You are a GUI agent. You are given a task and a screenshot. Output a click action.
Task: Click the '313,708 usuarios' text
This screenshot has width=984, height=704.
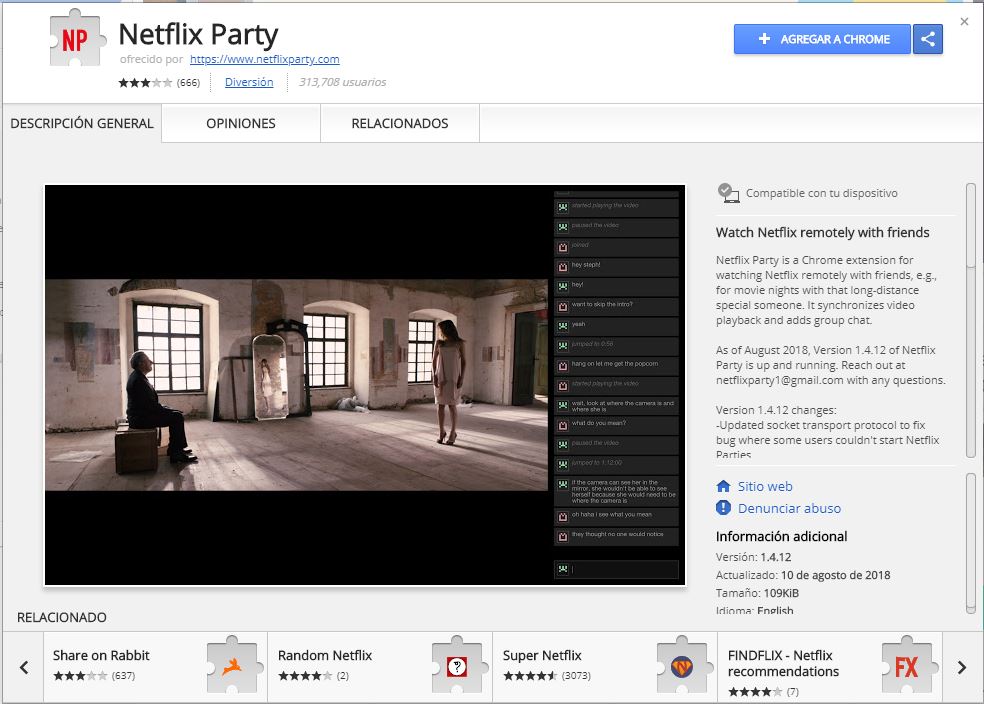343,82
